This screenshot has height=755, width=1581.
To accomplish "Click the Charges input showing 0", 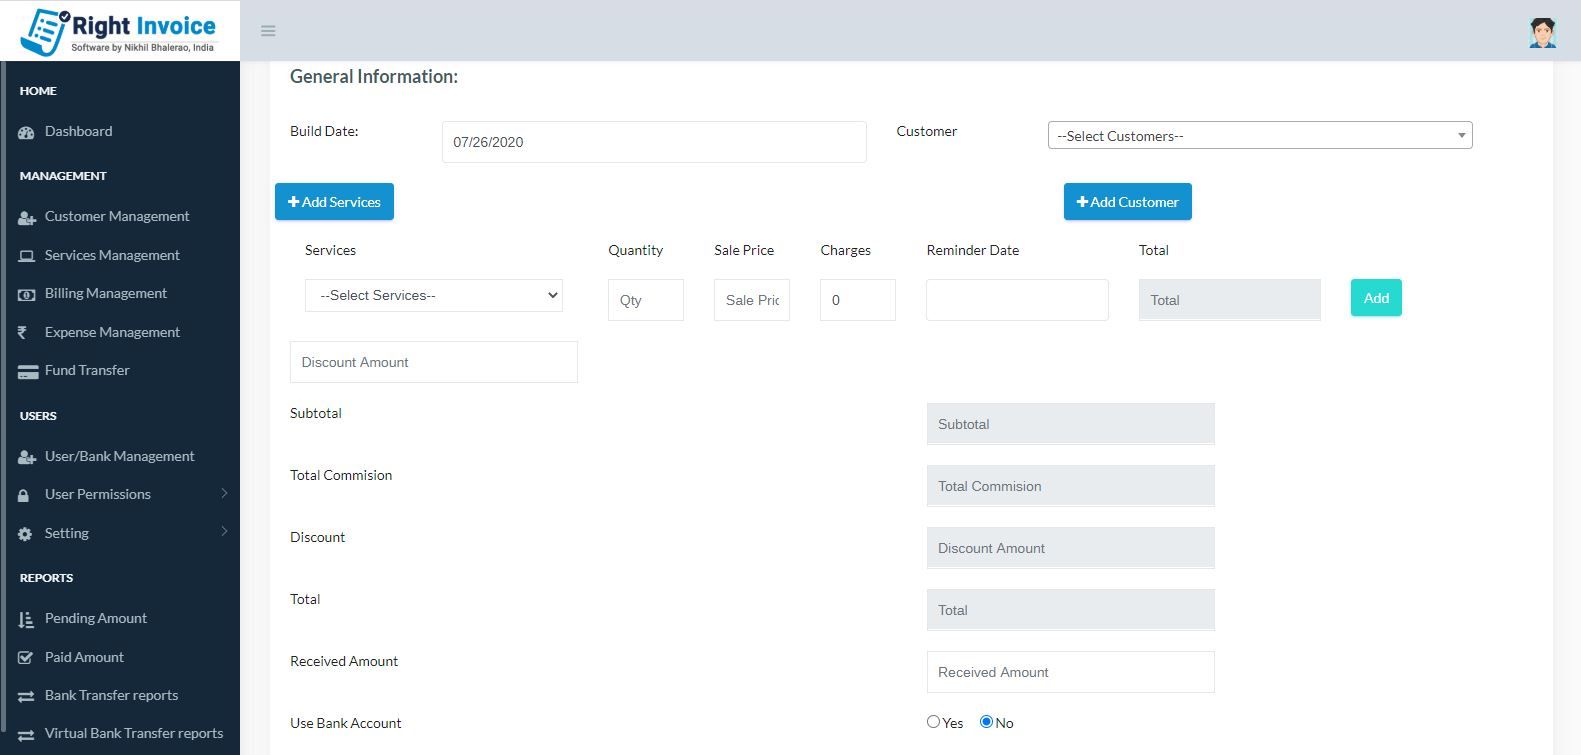I will tap(858, 300).
